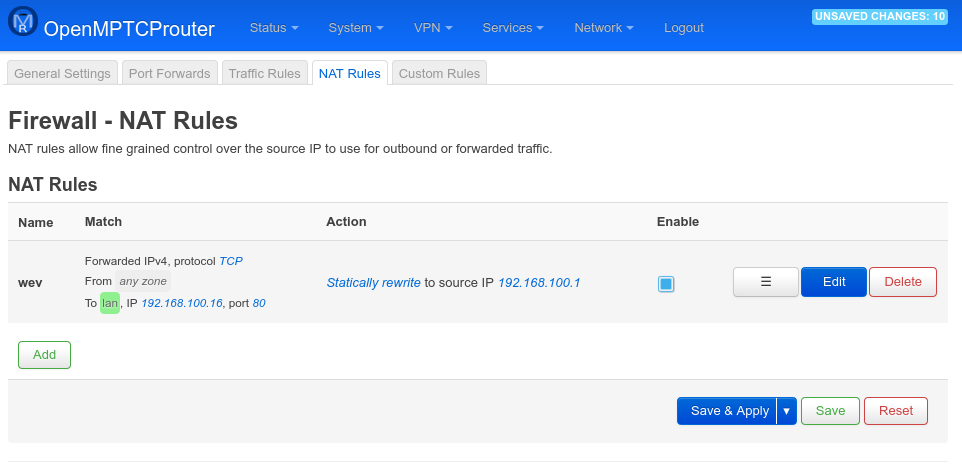Select the NAT Rules tab
This screenshot has width=962, height=472.
pyautogui.click(x=350, y=73)
